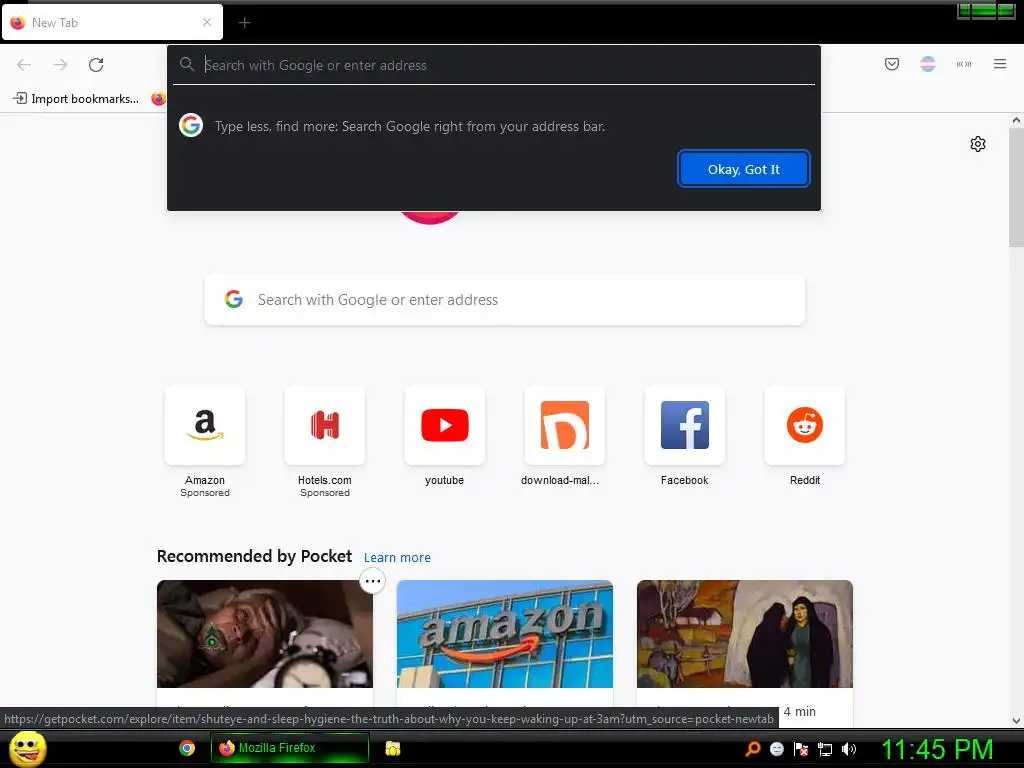Click the scrollbar up arrow
Screen dimensions: 1024x768
tap(1016, 120)
